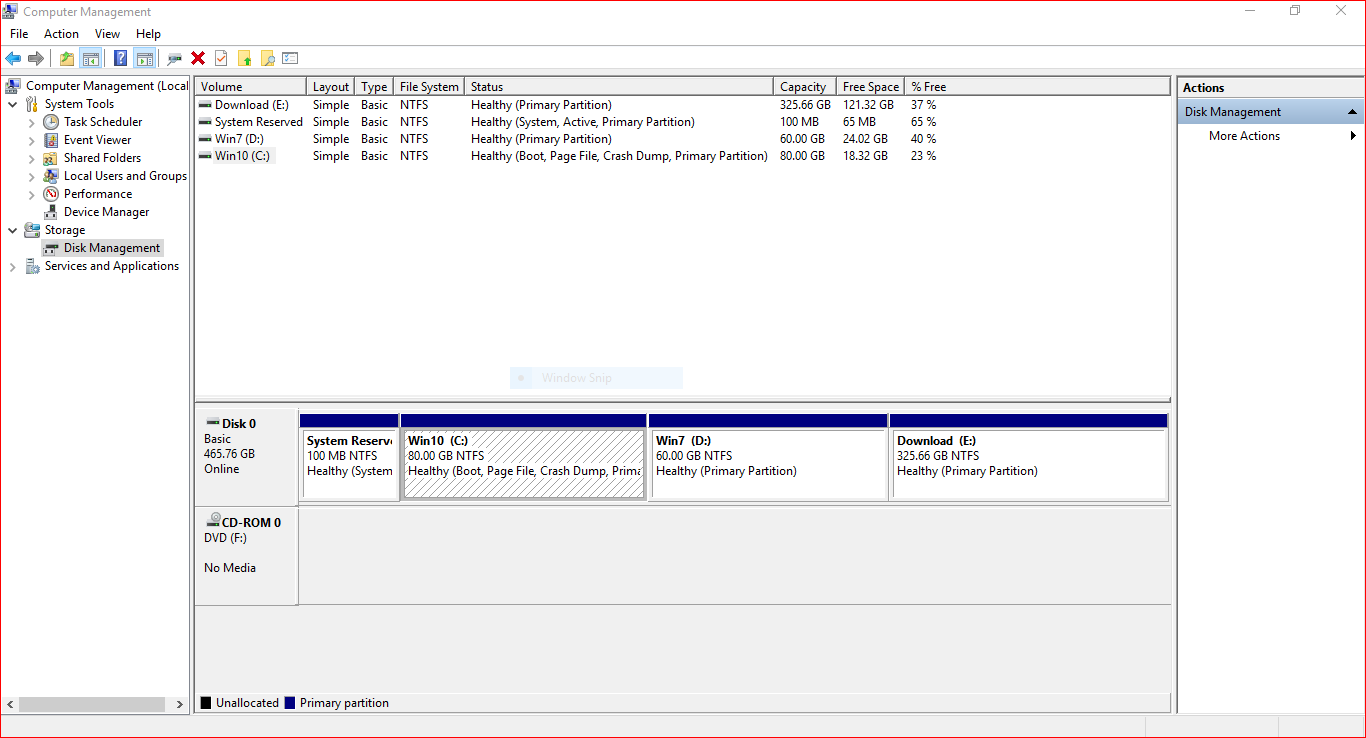Expand More Actions submenu arrow
The width and height of the screenshot is (1366, 738).
click(x=1353, y=136)
